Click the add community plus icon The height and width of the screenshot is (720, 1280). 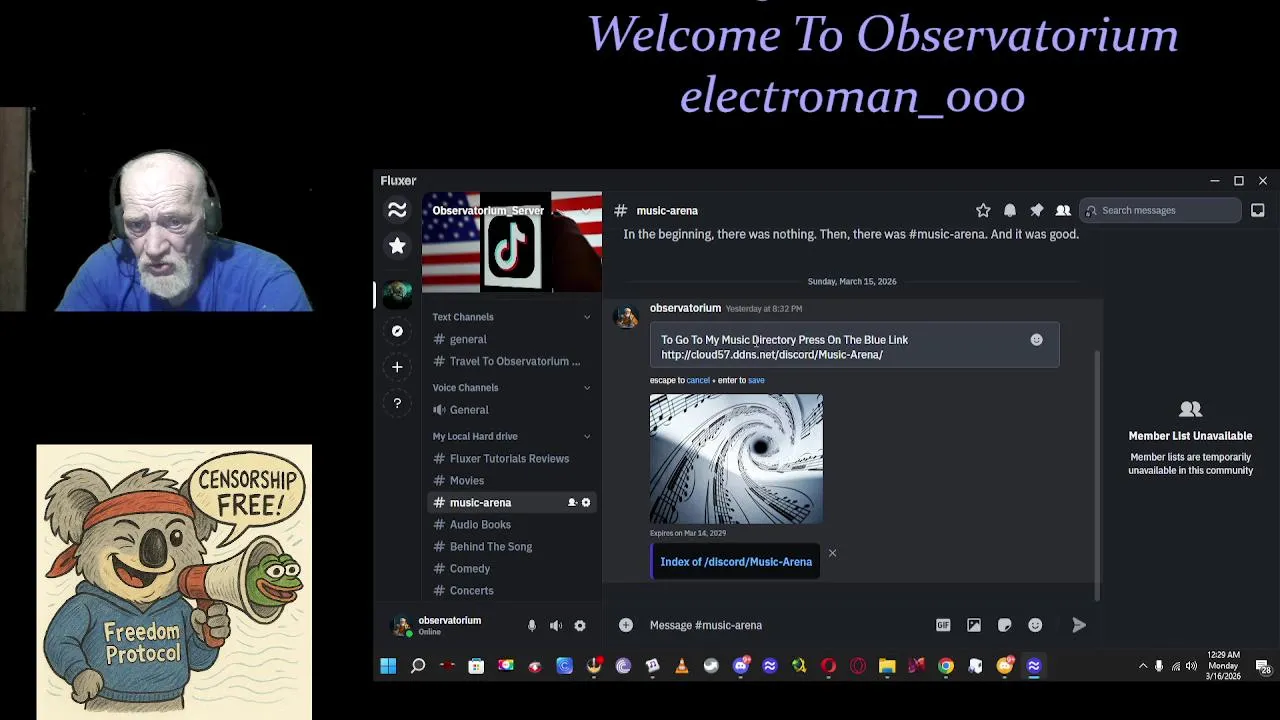(x=397, y=367)
